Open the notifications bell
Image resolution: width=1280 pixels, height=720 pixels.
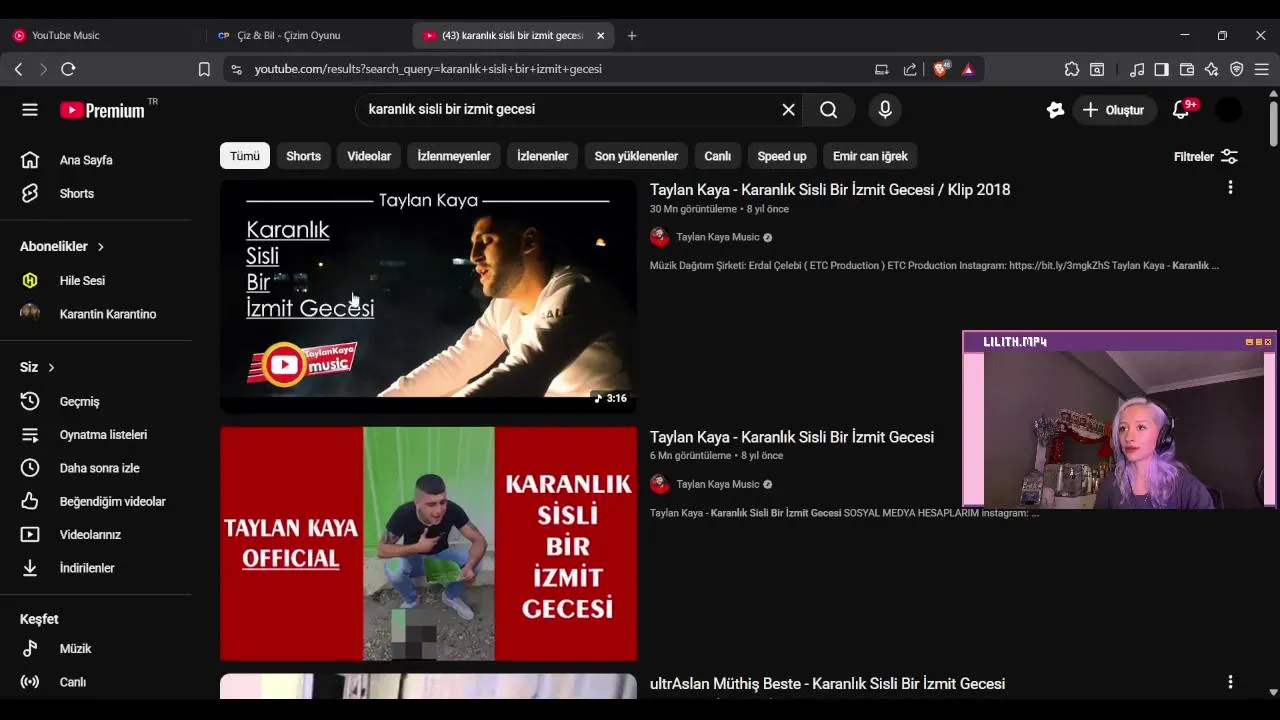tap(1181, 110)
